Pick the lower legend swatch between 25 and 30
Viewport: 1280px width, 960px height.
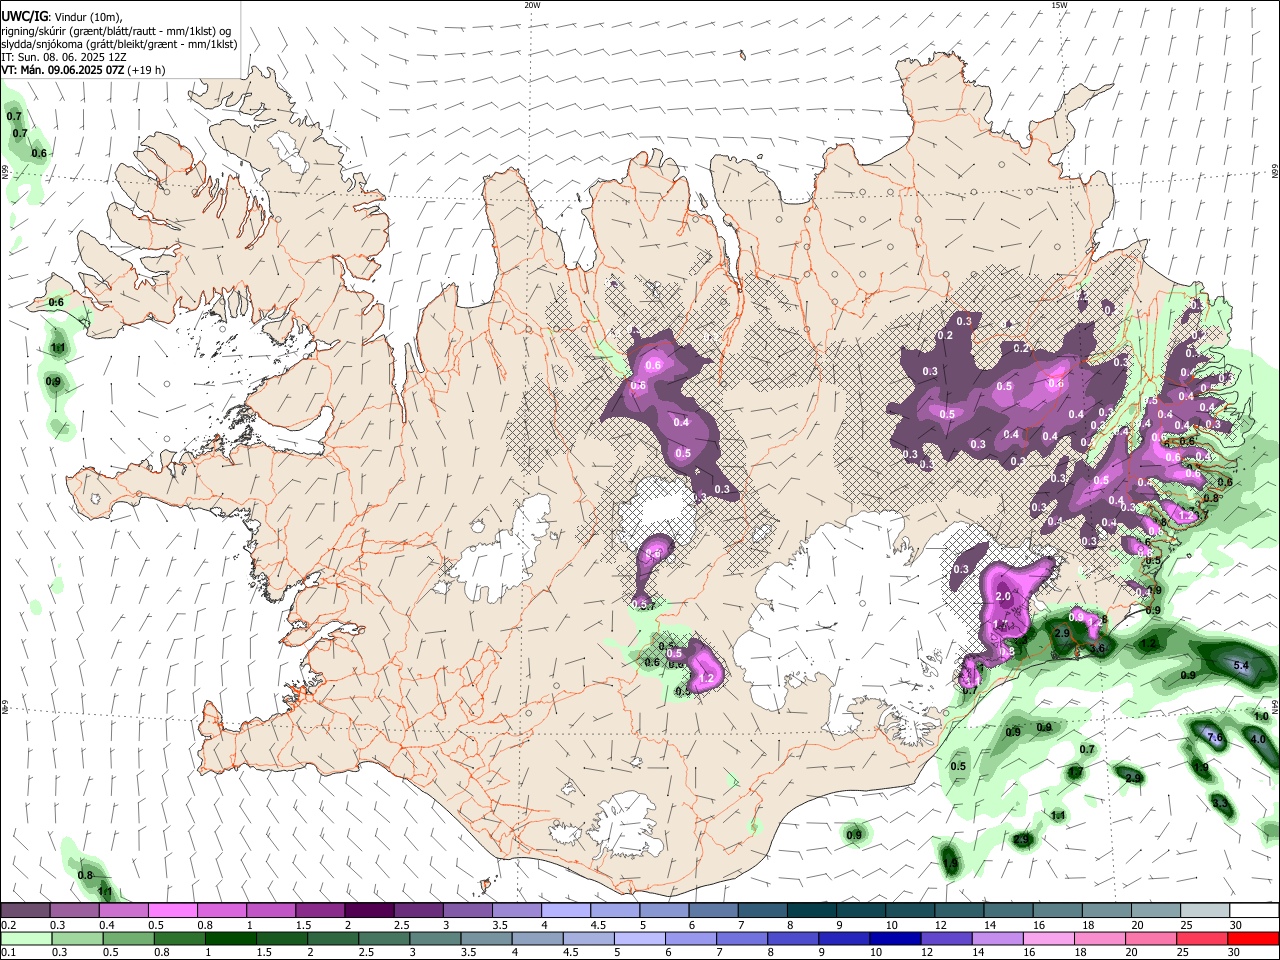tap(1202, 939)
